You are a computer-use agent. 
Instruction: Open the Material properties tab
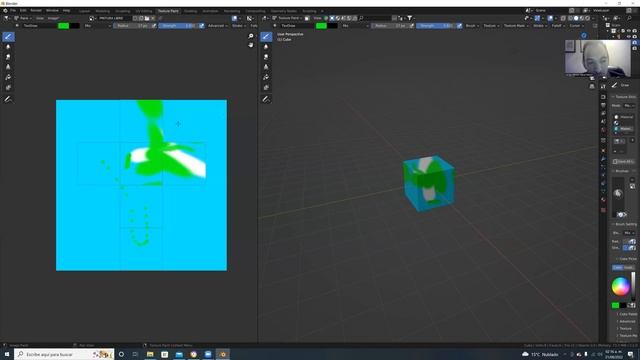pyautogui.click(x=603, y=200)
